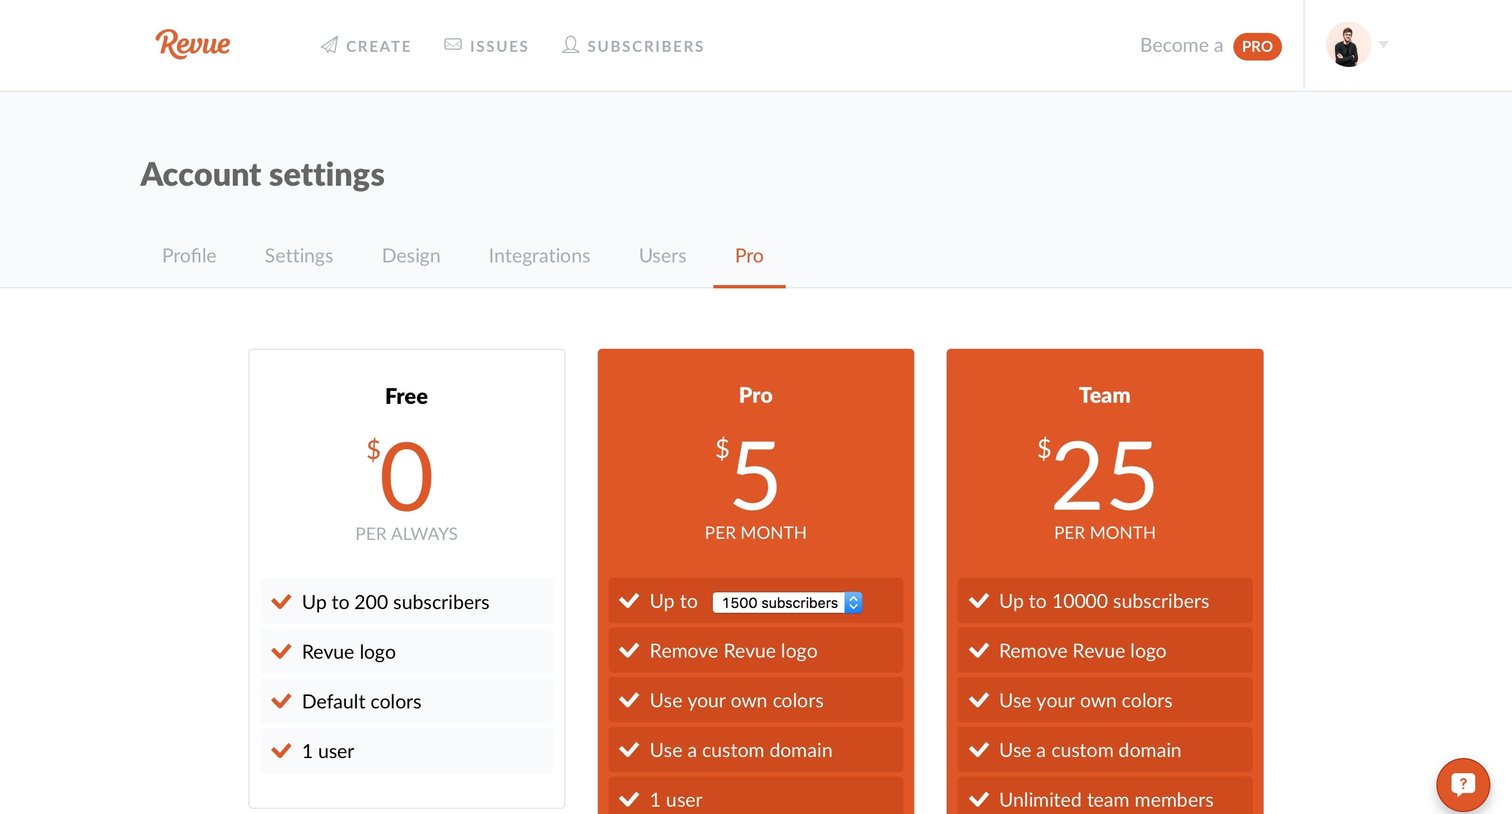
Task: Click checkmark beside Remove Revue logo in Pro
Action: 629,651
